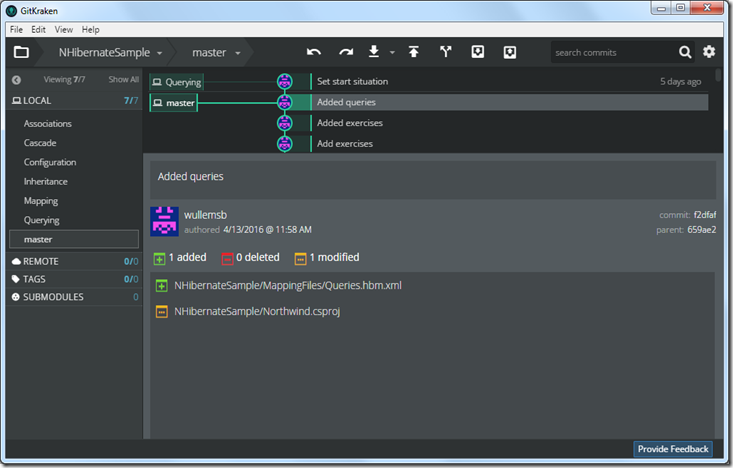The image size is (733, 468).
Task: Focus the search commits field
Action: [x=613, y=52]
